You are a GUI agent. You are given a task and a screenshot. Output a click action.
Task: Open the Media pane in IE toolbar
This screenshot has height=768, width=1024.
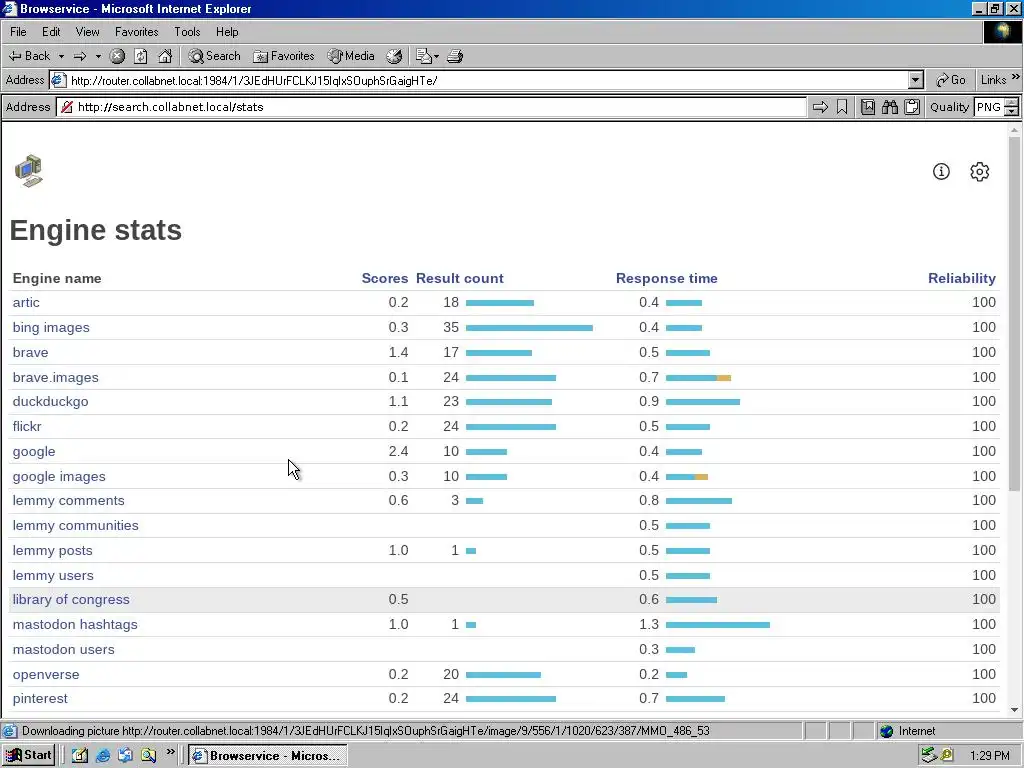pos(351,56)
